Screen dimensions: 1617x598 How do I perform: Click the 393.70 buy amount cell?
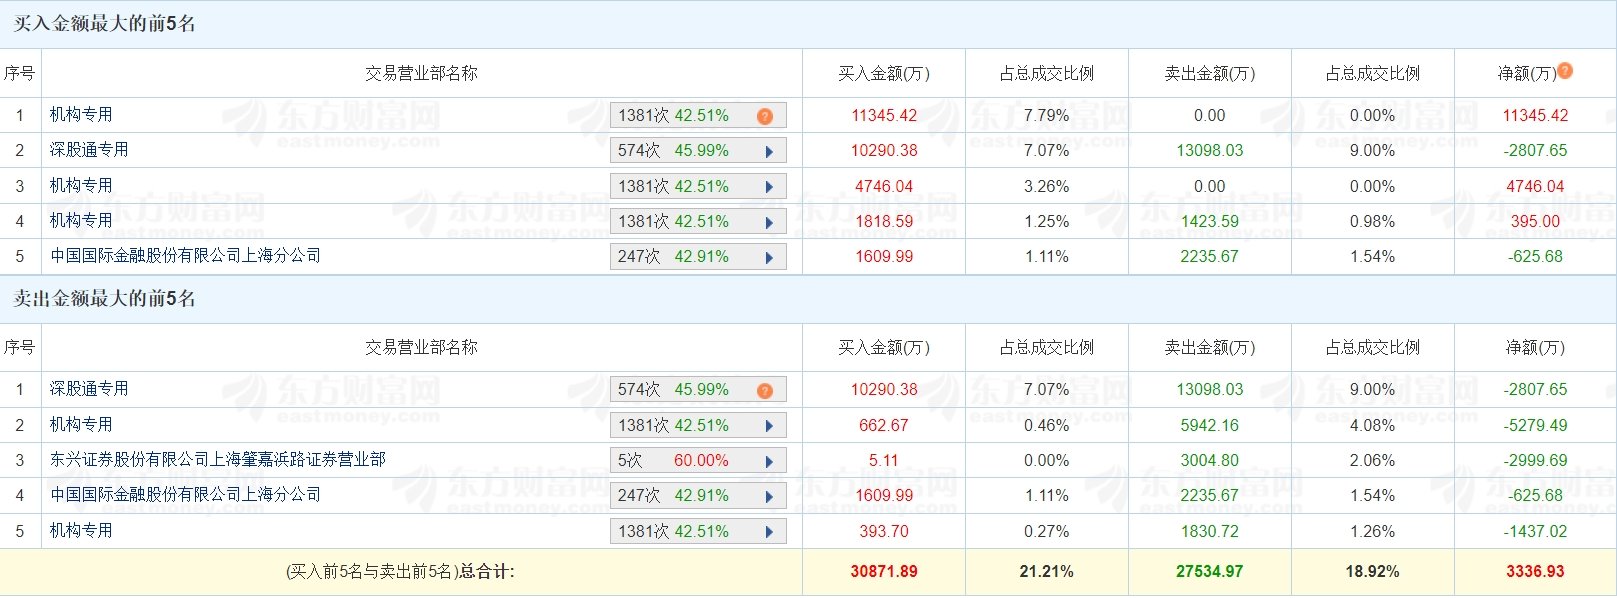pos(884,531)
